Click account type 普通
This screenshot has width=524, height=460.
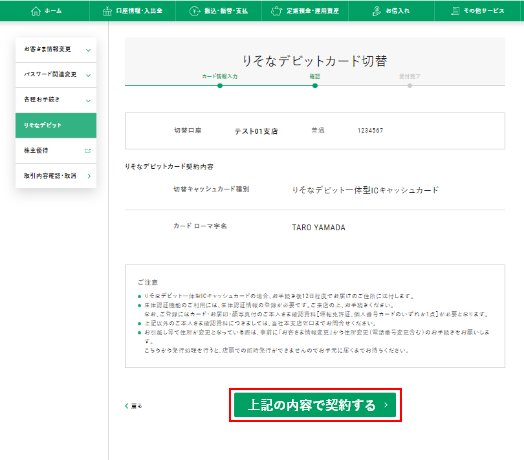click(x=318, y=130)
